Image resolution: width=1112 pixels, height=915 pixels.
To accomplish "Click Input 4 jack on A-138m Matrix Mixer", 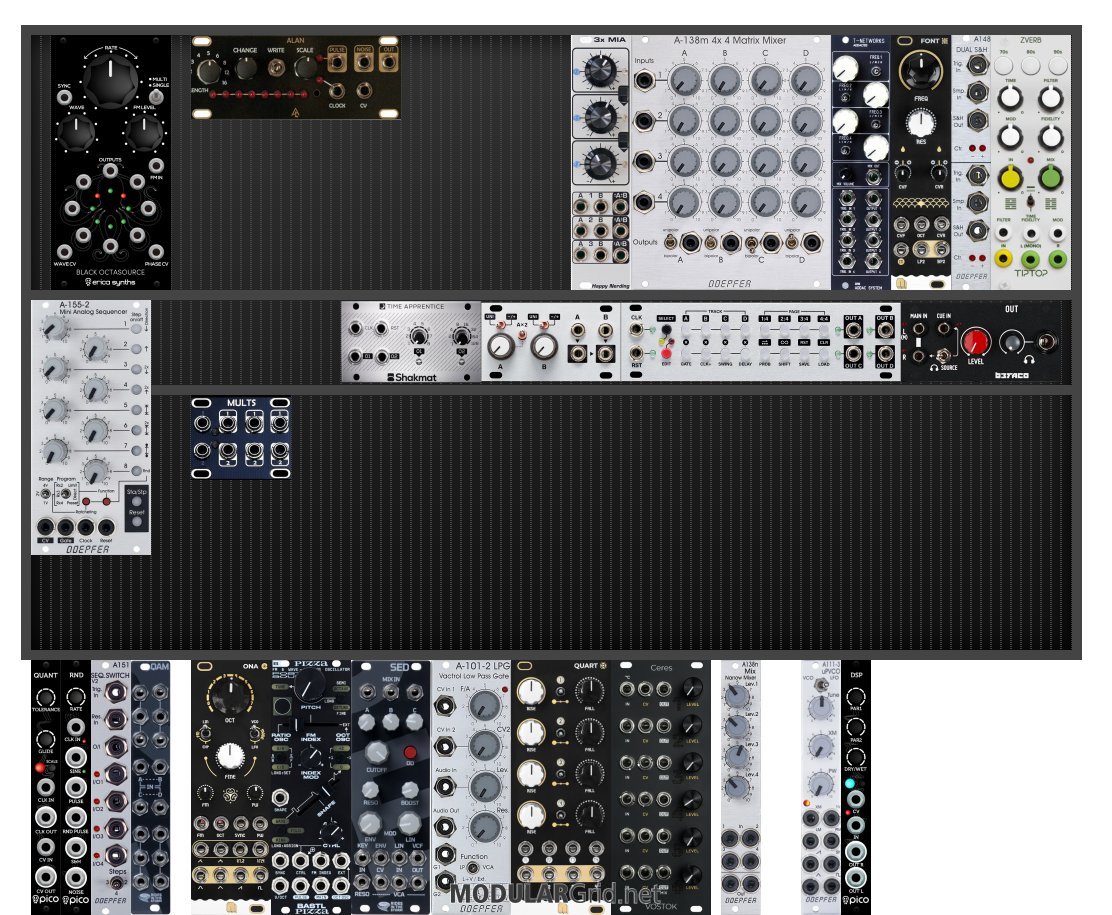I will (x=644, y=202).
